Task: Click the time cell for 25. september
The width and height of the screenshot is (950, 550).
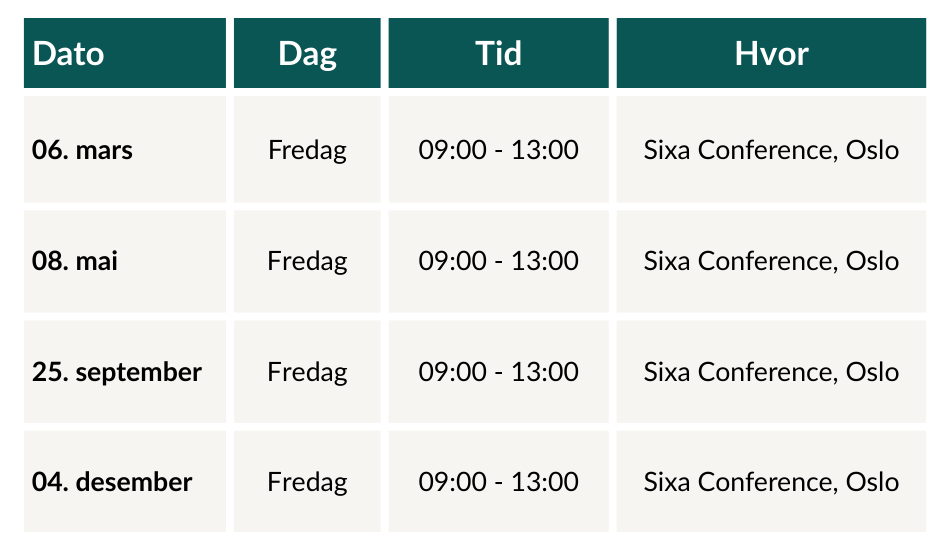Action: click(499, 371)
